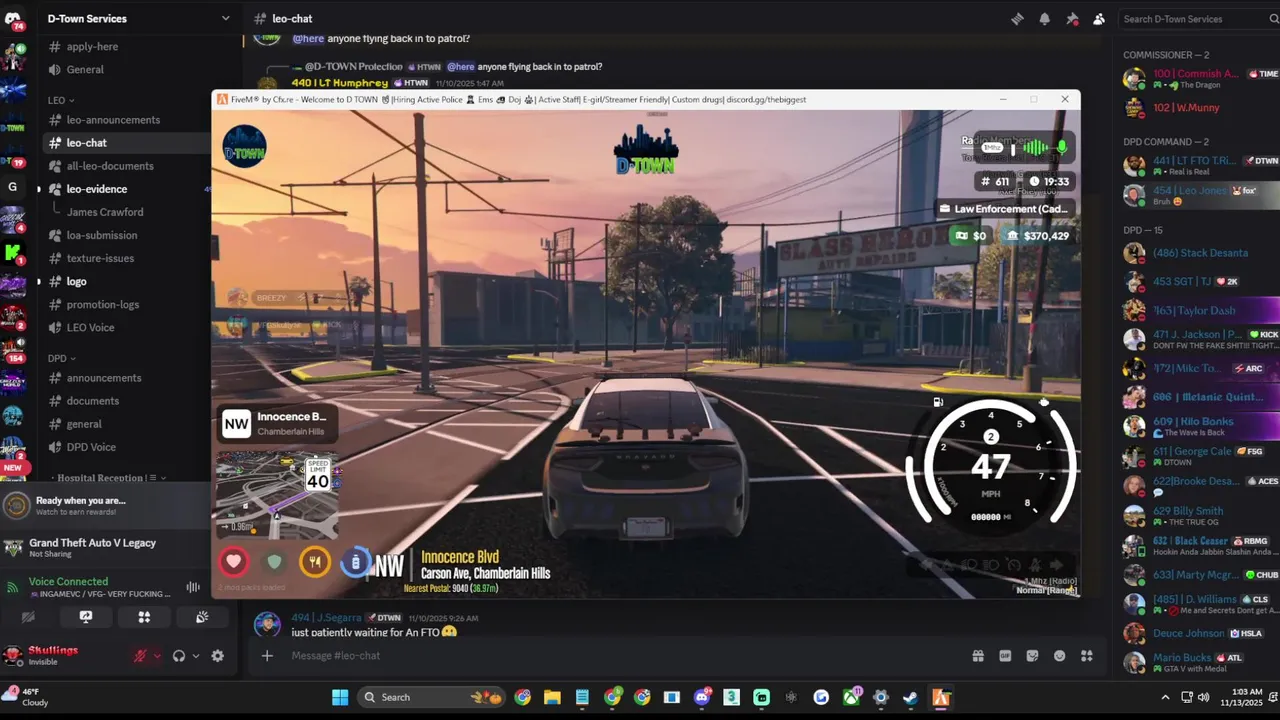Collapse the LEO channel category

61,100
